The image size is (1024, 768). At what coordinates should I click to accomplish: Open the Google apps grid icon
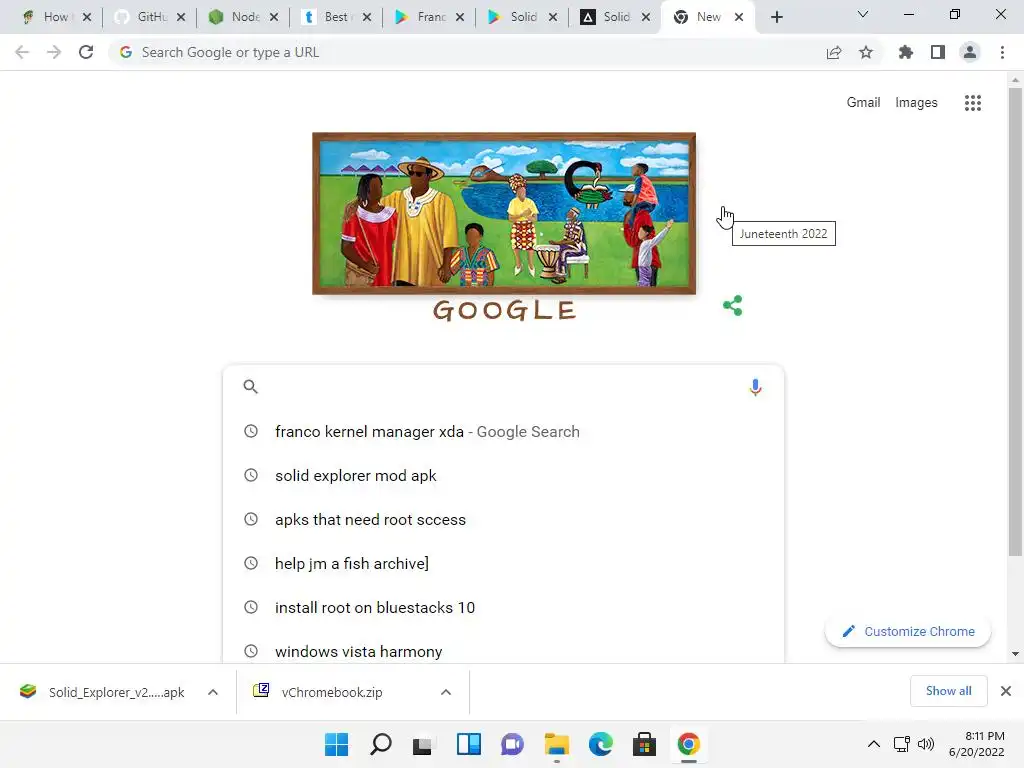(972, 103)
